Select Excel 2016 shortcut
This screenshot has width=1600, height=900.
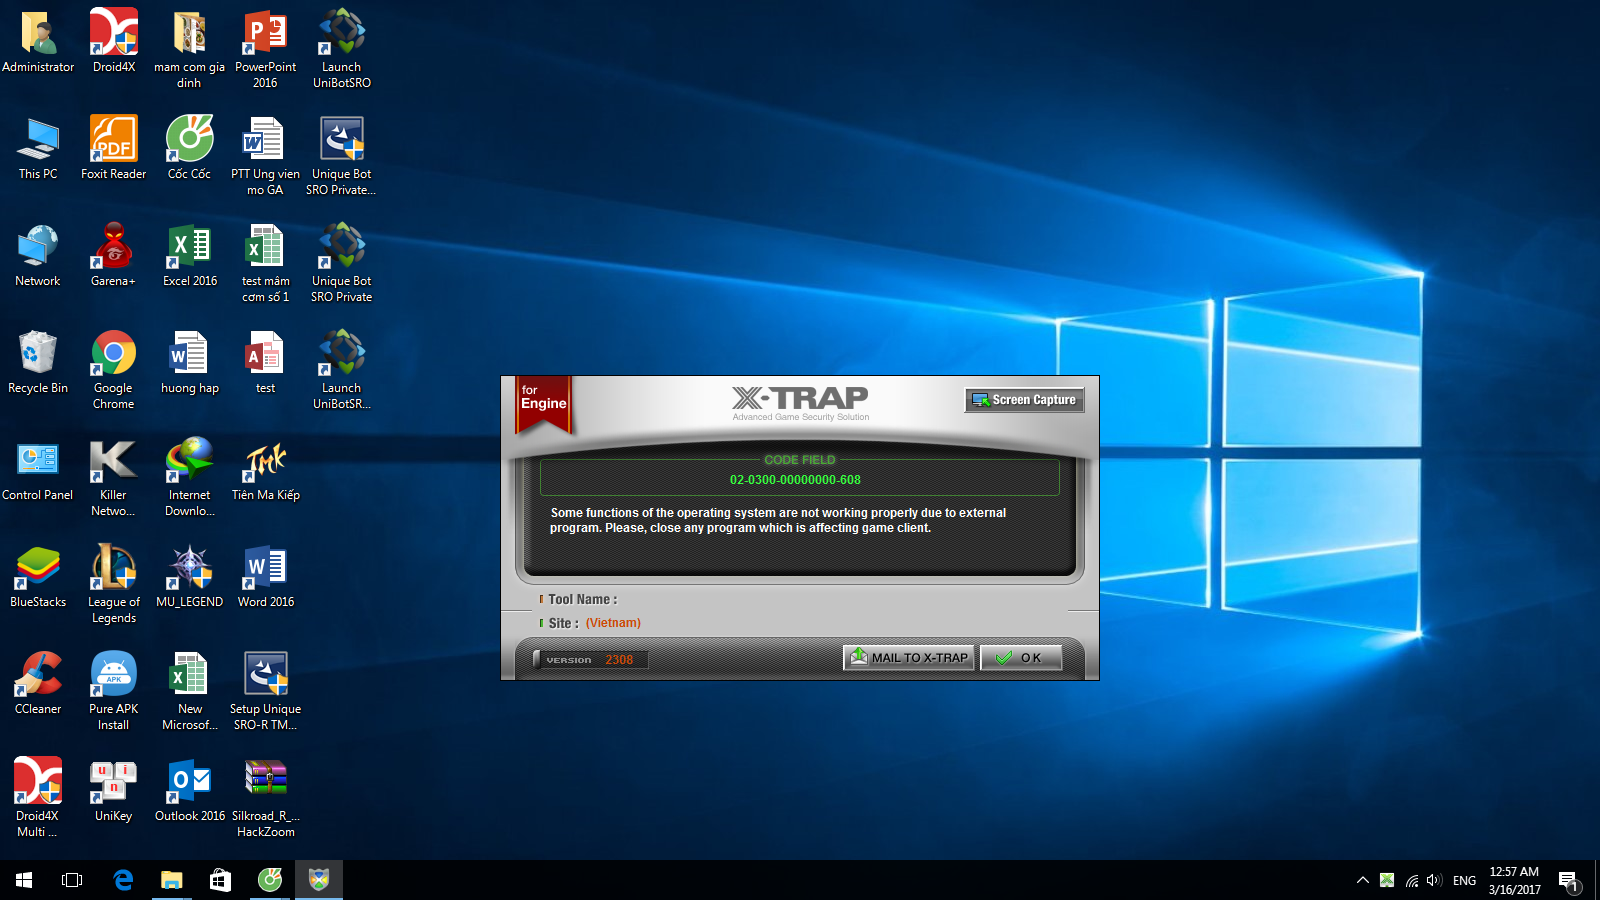(189, 256)
